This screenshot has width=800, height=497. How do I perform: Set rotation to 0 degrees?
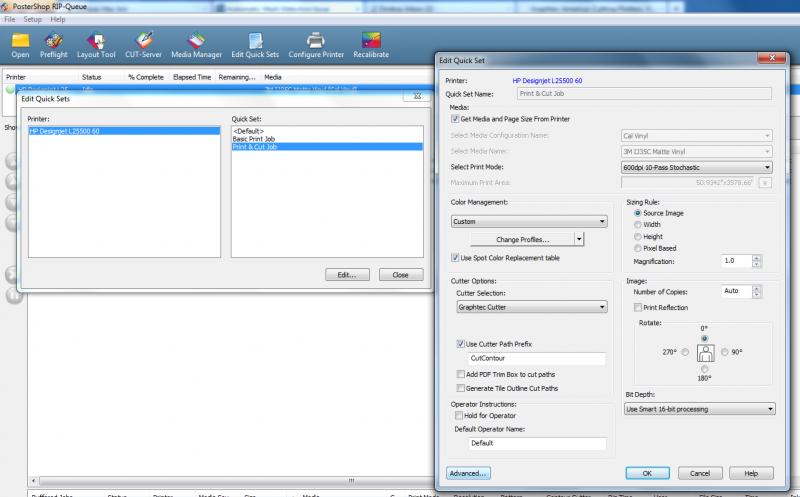pos(705,338)
